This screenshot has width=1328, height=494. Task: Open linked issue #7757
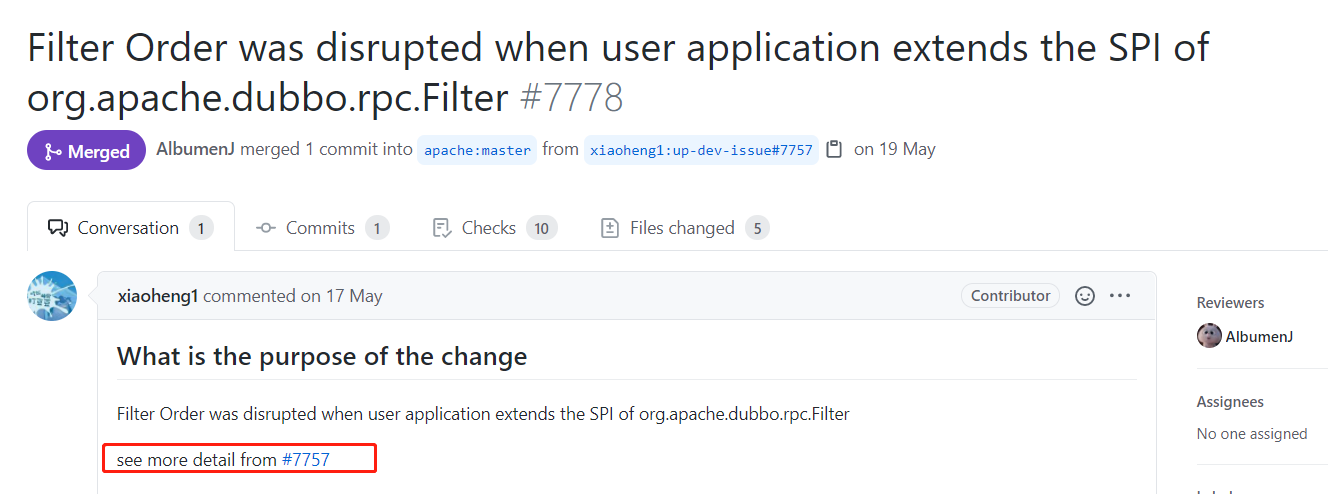(x=305, y=460)
